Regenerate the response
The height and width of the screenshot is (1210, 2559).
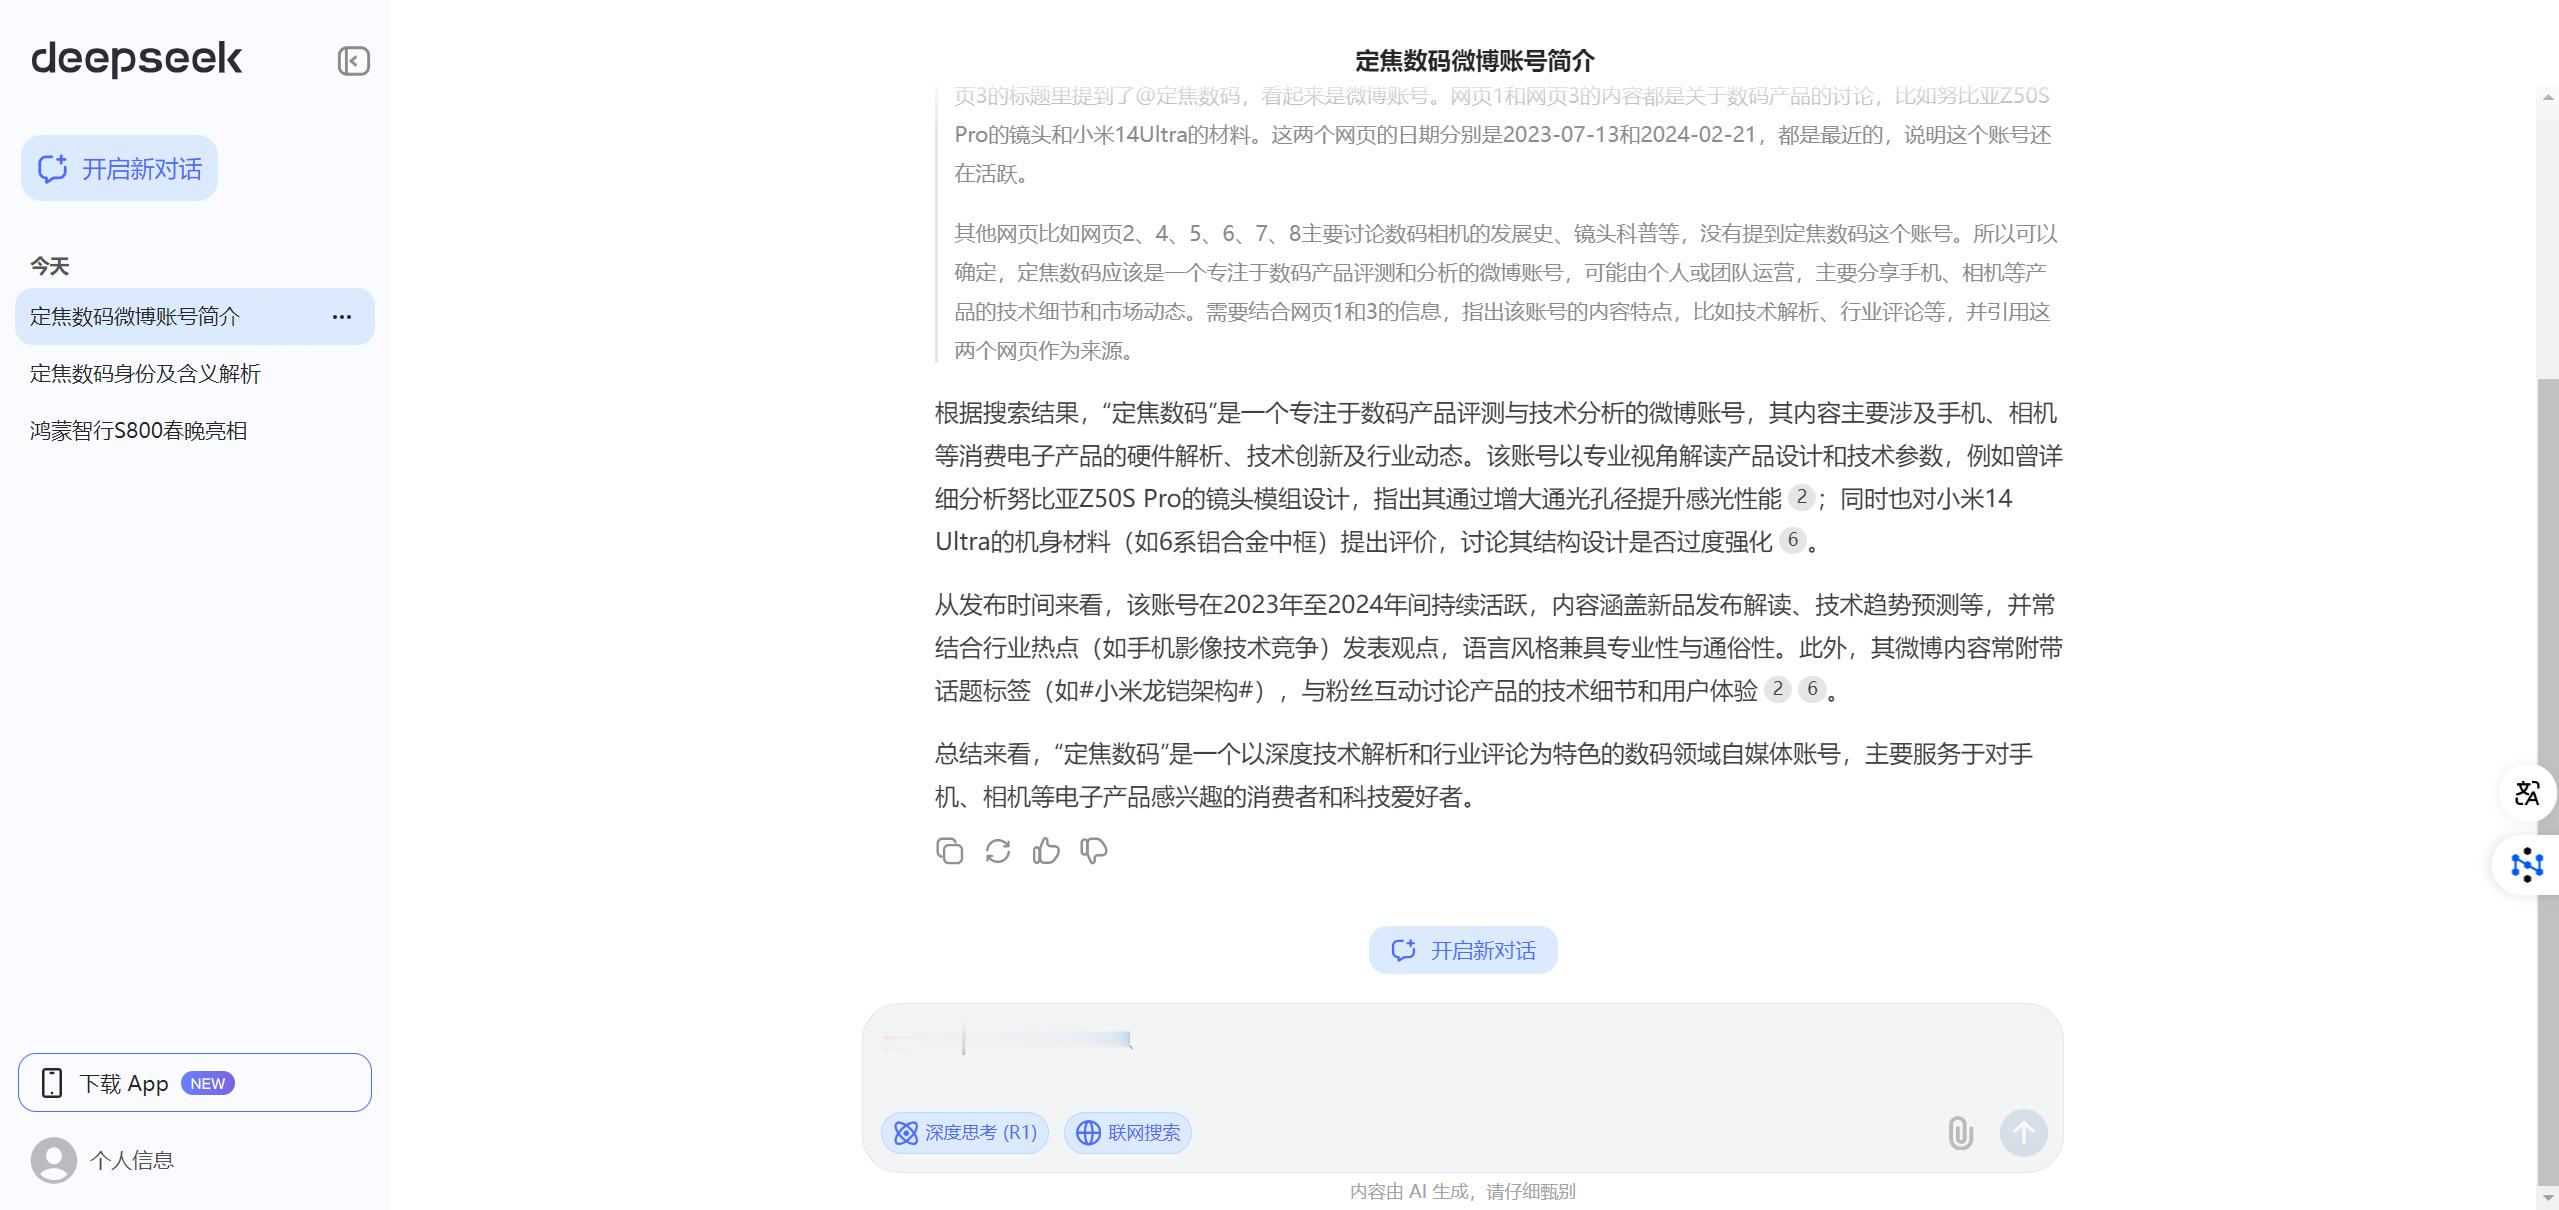pyautogui.click(x=998, y=851)
